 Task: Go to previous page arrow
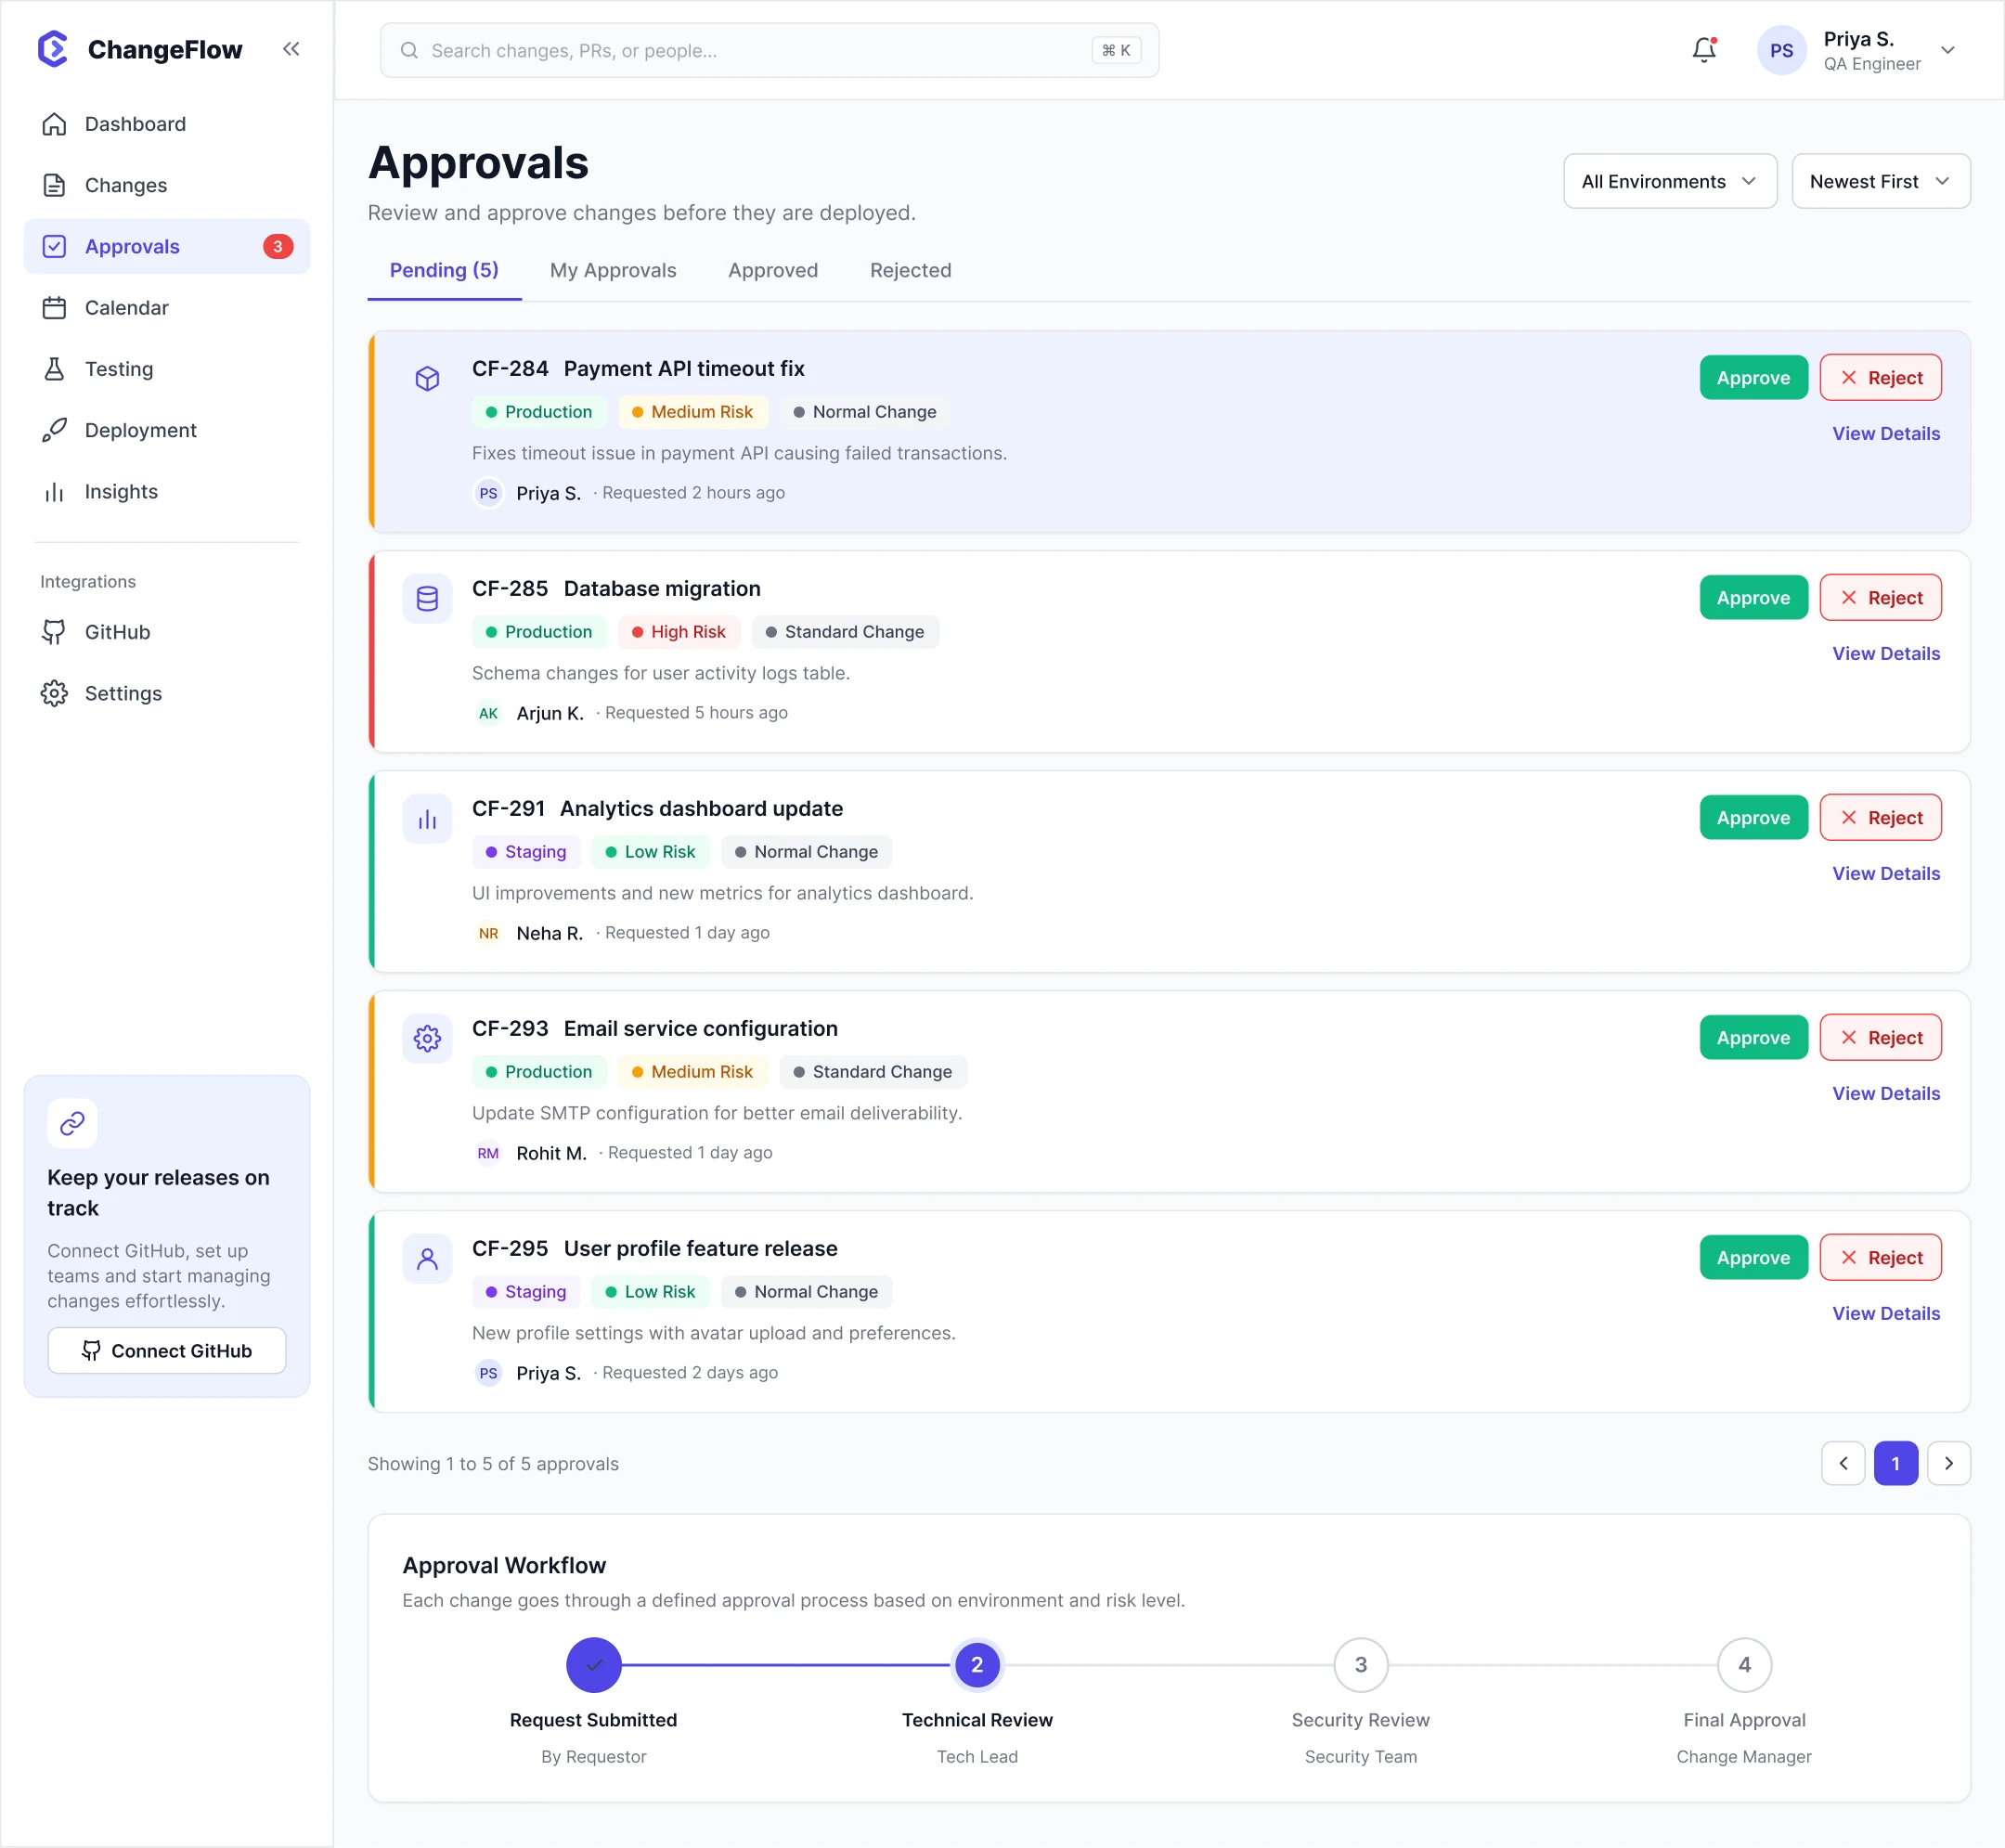coord(1843,1463)
